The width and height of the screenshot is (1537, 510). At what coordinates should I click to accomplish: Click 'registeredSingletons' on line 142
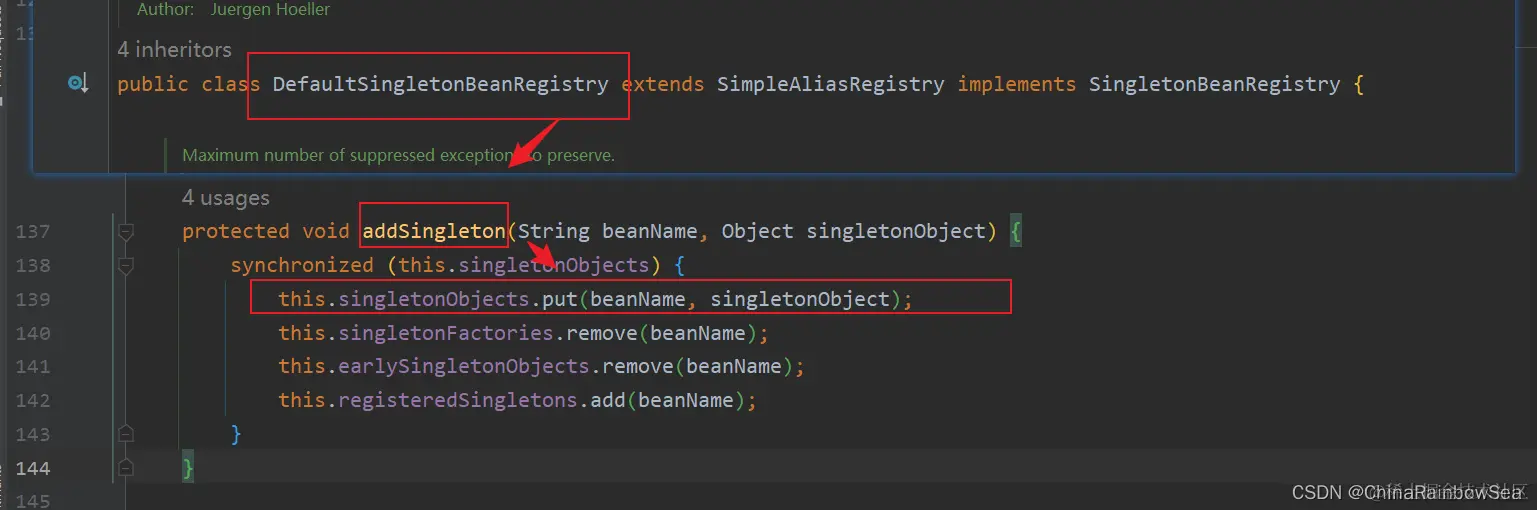[458, 400]
